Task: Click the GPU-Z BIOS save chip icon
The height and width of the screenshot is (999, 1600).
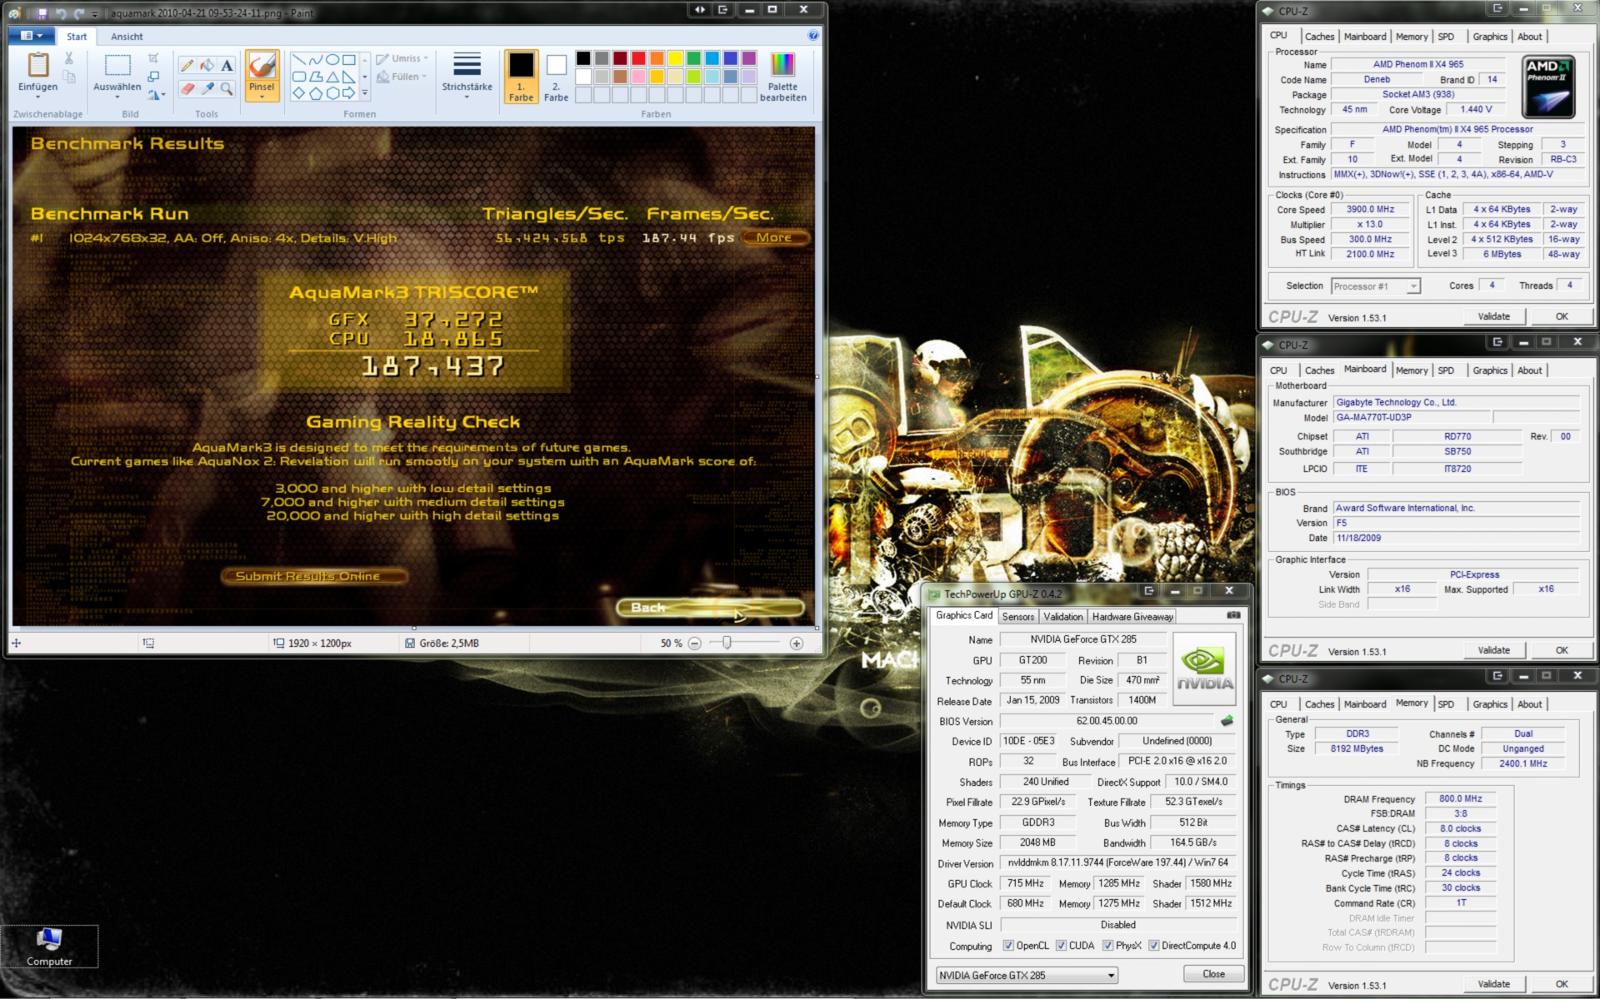Action: tap(1227, 720)
